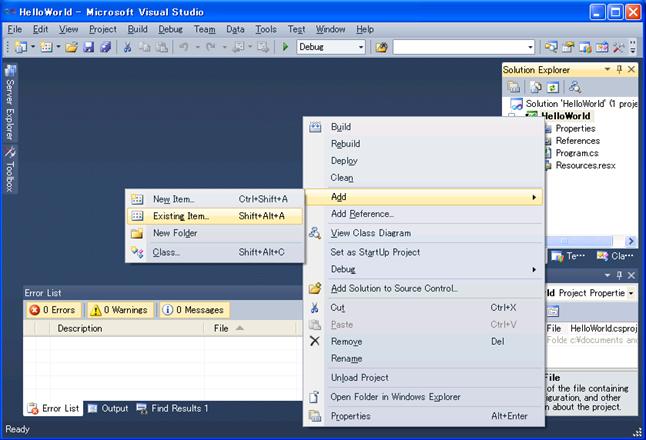Select the References node in Solution Explorer
The width and height of the screenshot is (646, 440).
(x=578, y=141)
